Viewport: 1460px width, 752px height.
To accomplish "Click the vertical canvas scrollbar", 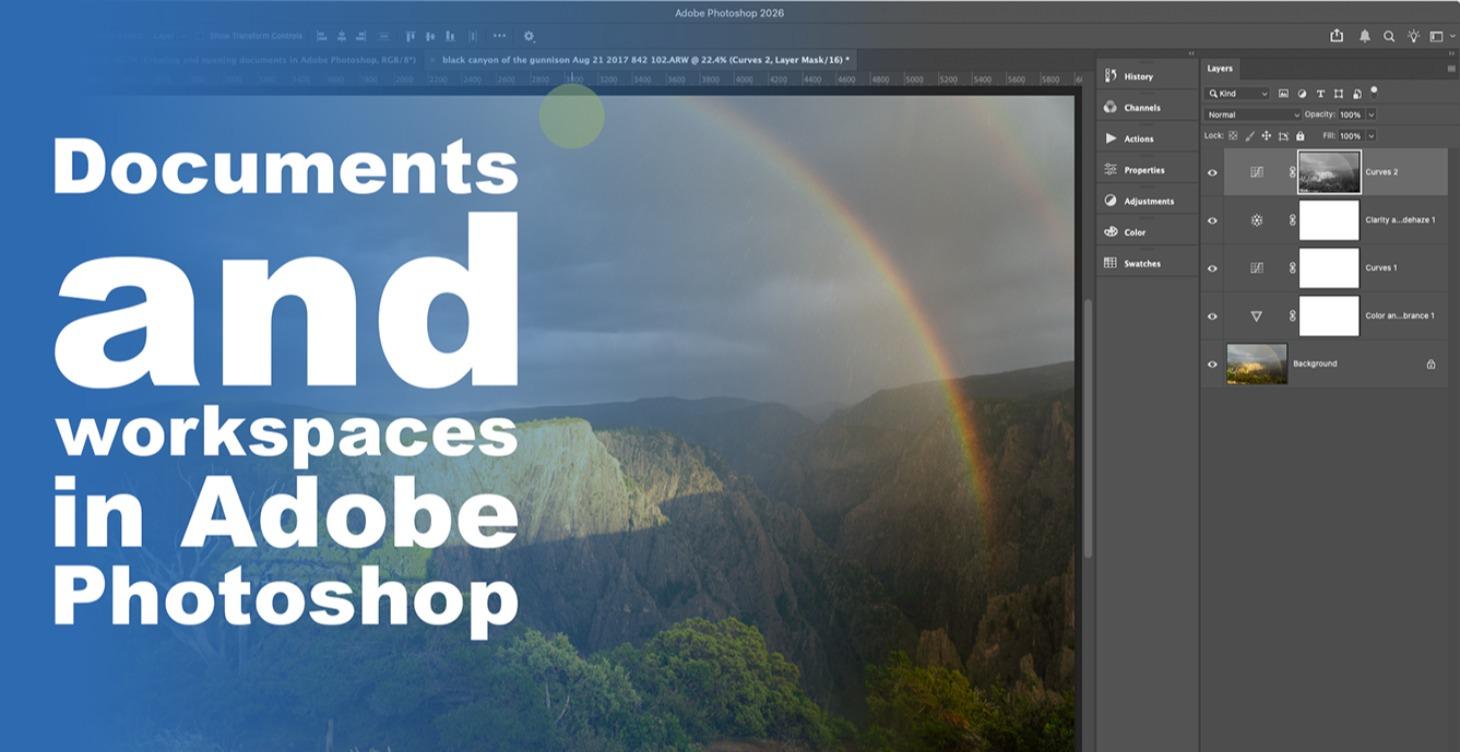I will [x=1087, y=430].
